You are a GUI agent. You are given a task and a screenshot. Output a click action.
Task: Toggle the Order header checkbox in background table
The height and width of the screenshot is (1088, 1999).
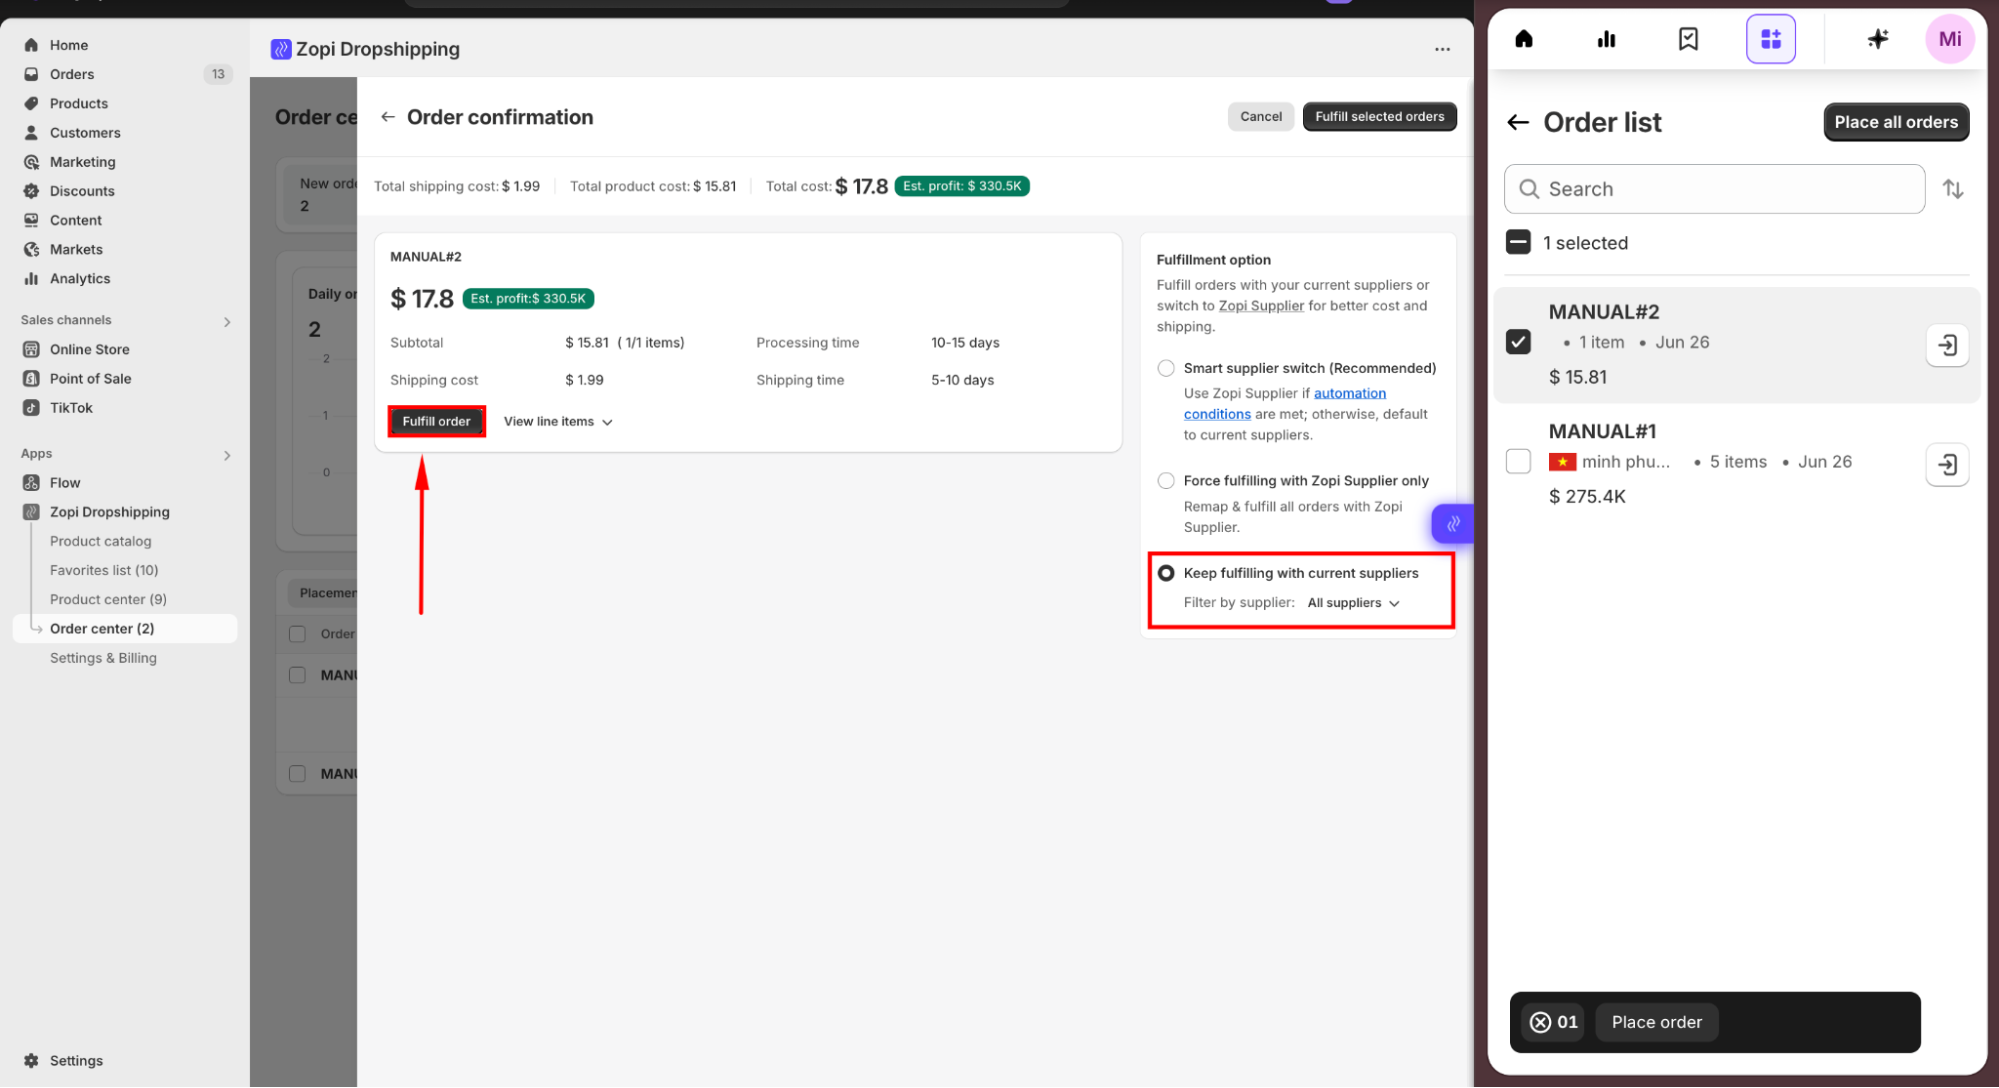297,634
